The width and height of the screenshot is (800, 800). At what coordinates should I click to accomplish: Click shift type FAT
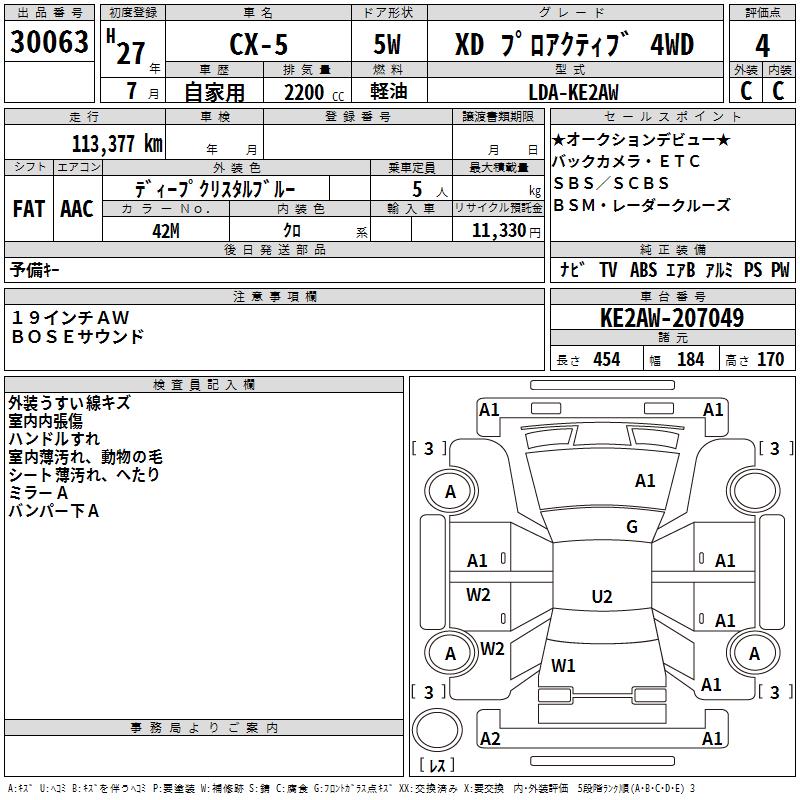point(29,209)
